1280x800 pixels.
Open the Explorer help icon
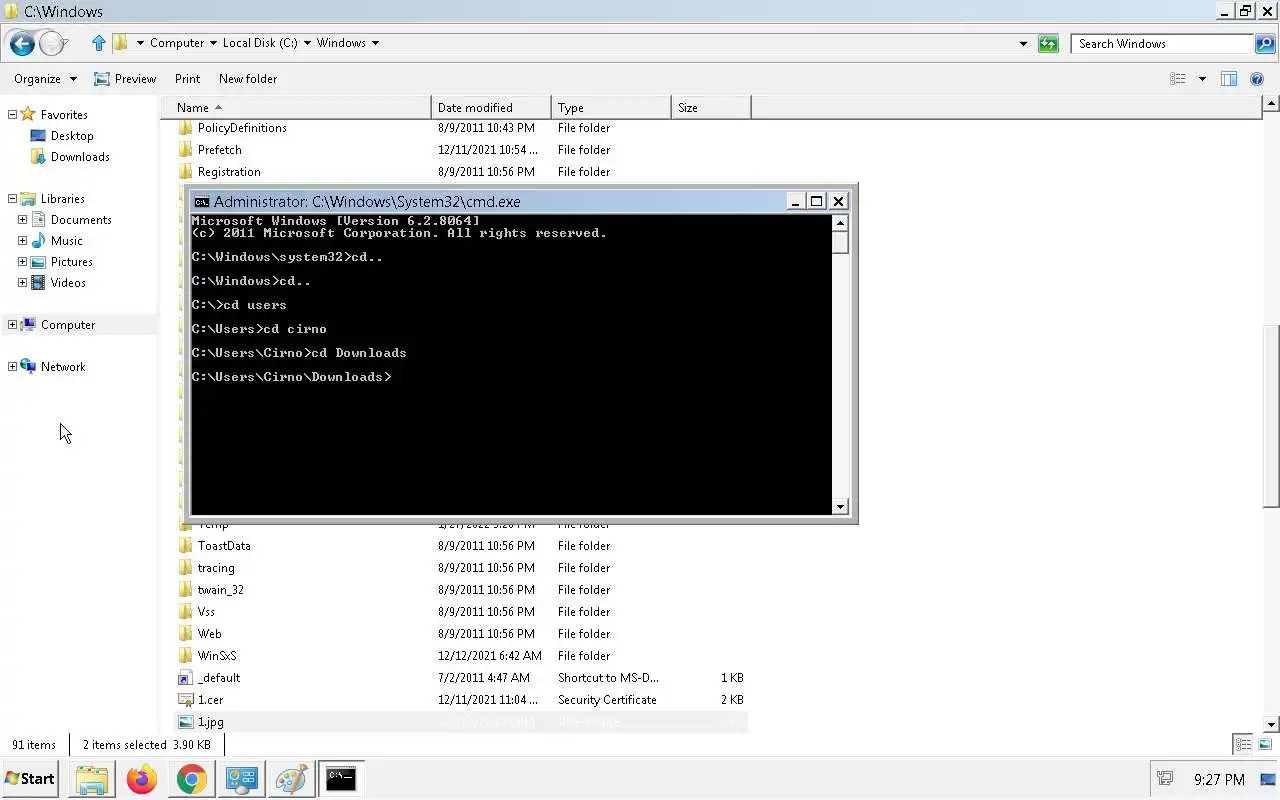click(1257, 79)
